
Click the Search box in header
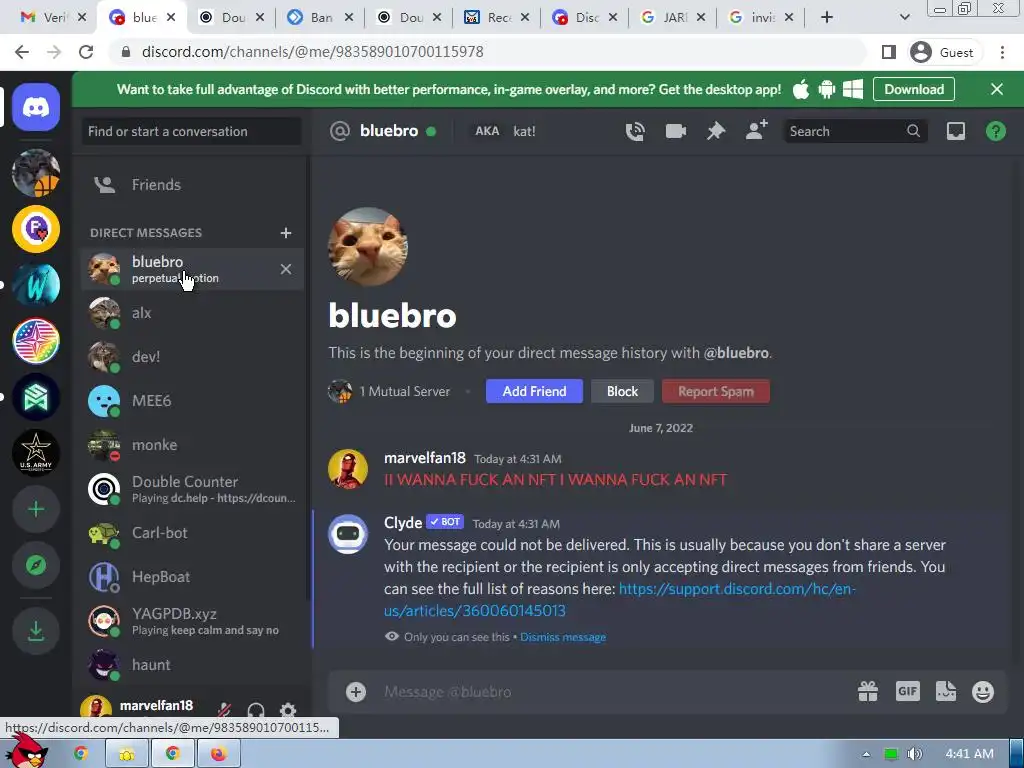[x=854, y=131]
